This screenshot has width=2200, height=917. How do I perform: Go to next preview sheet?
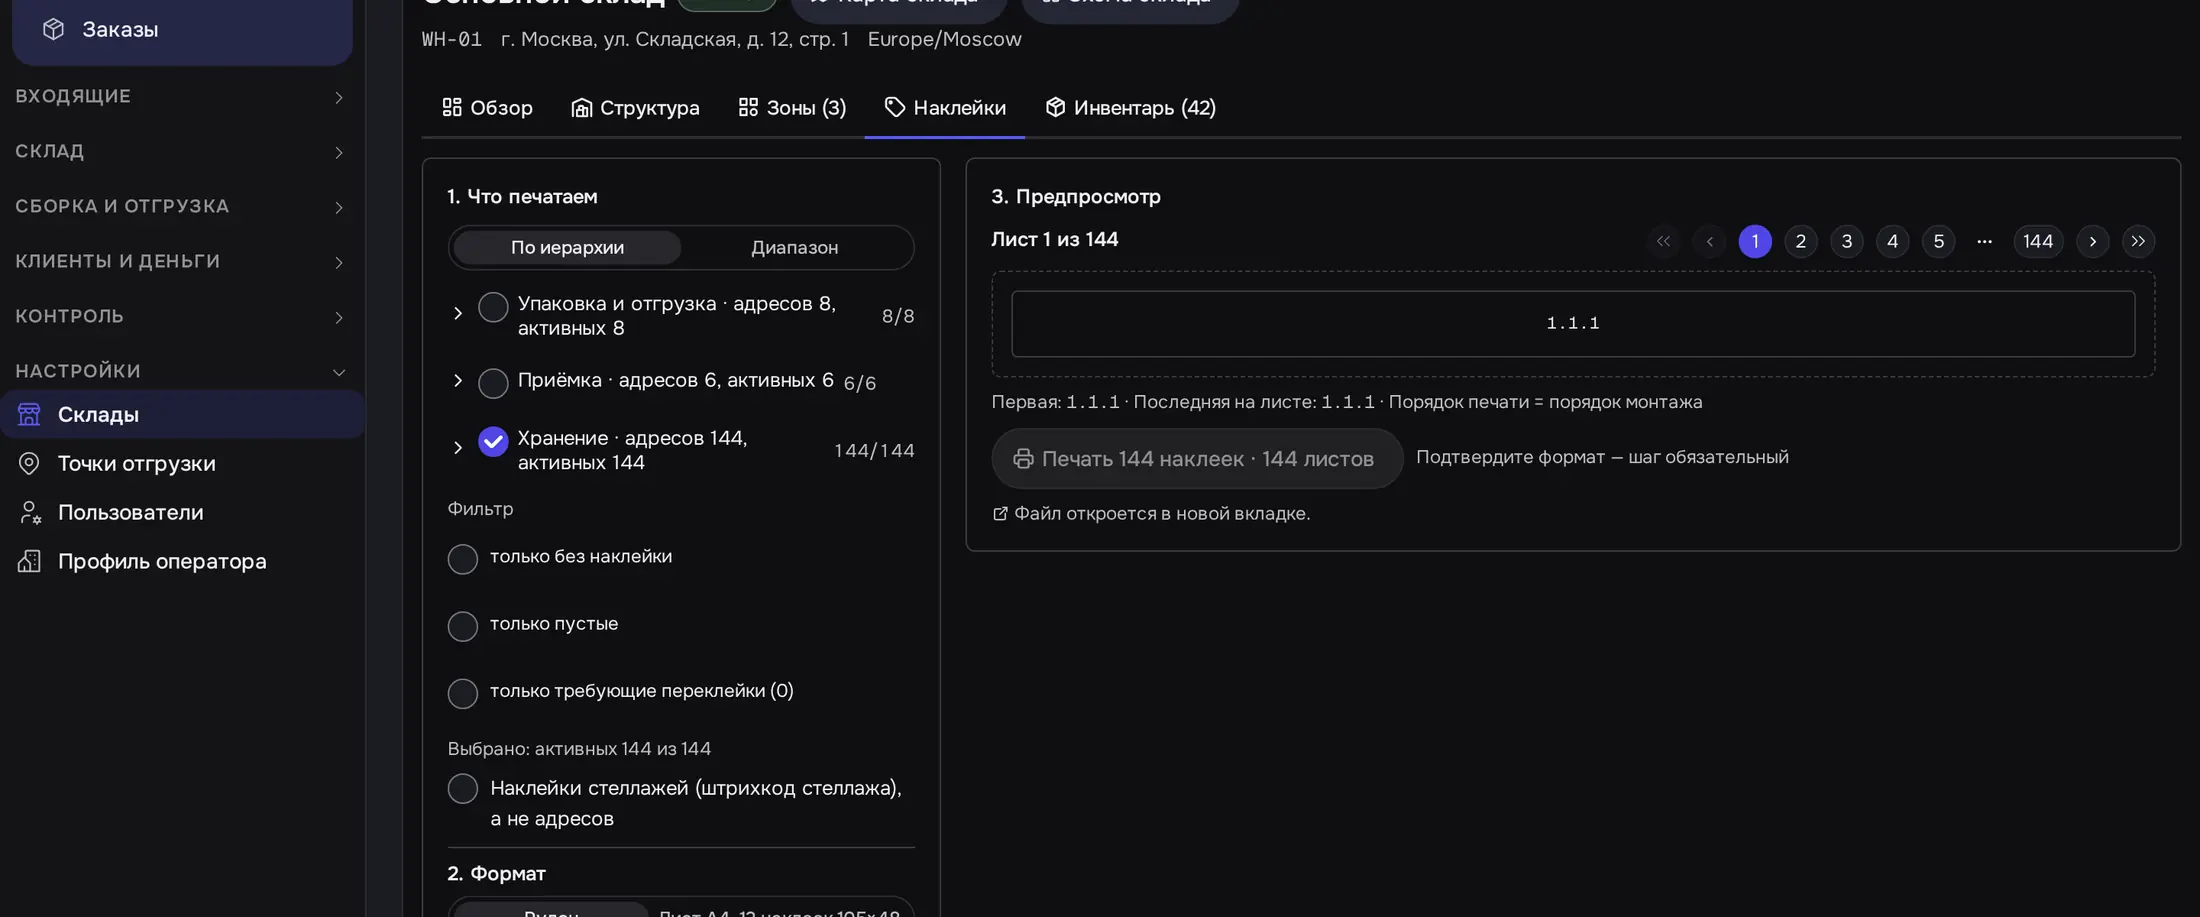point(2092,241)
